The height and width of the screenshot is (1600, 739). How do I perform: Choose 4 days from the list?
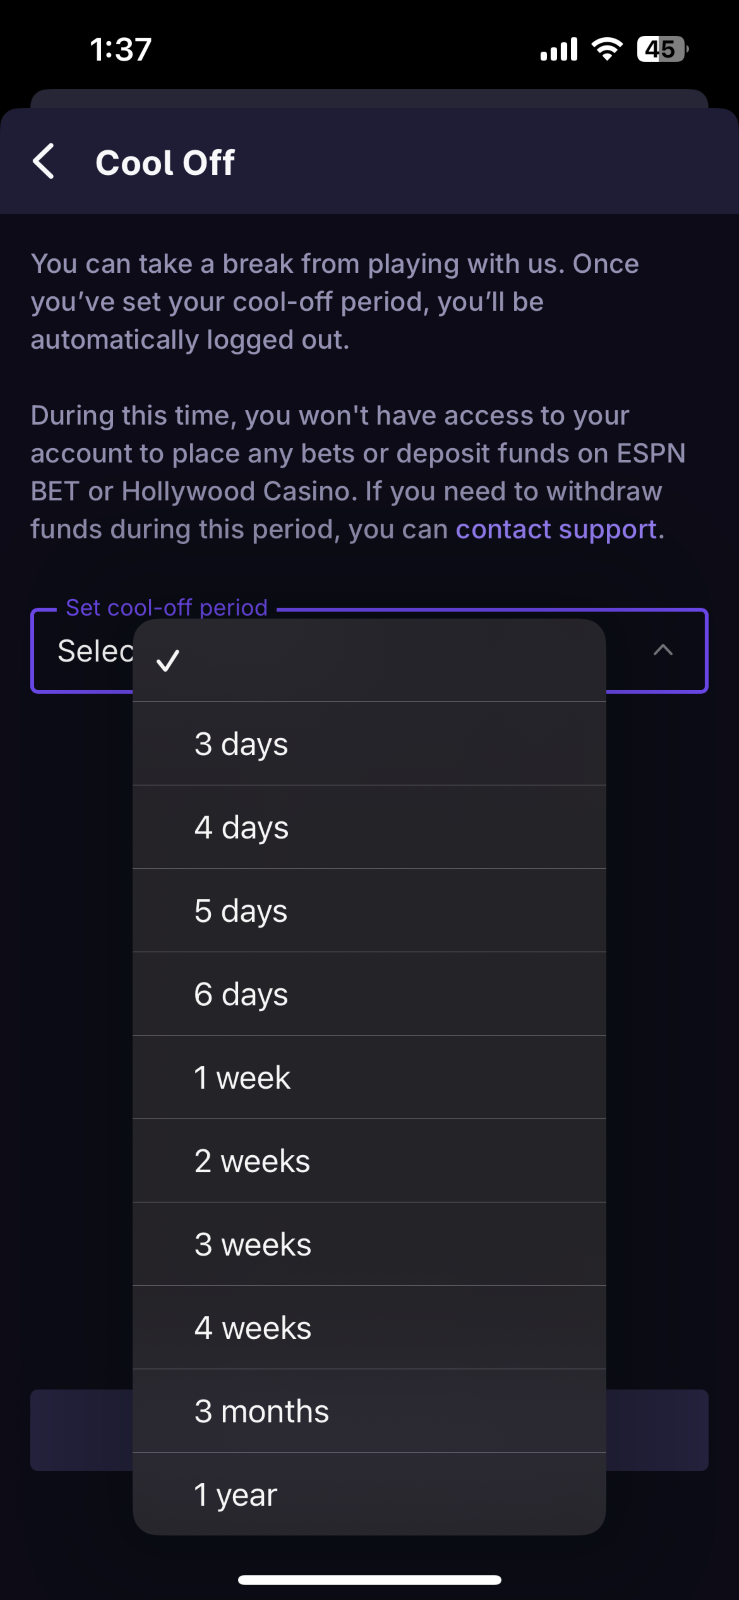[369, 827]
